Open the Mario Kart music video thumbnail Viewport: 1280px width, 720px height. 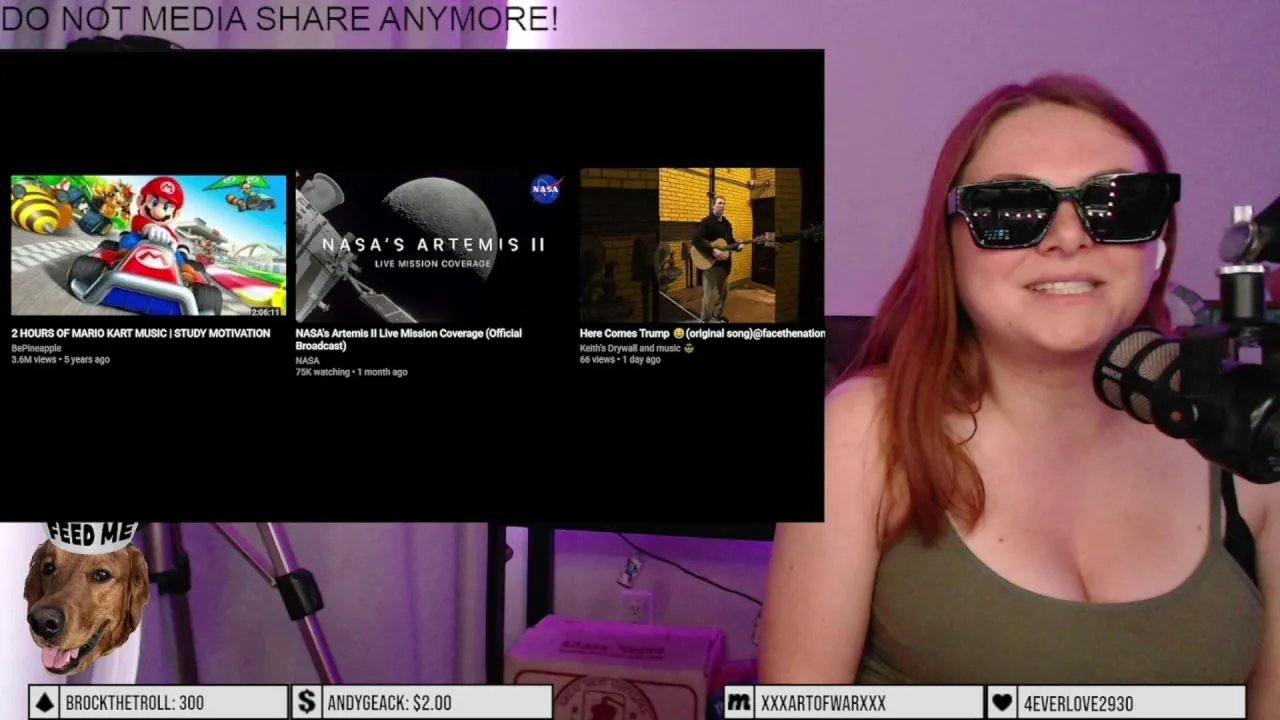click(148, 246)
